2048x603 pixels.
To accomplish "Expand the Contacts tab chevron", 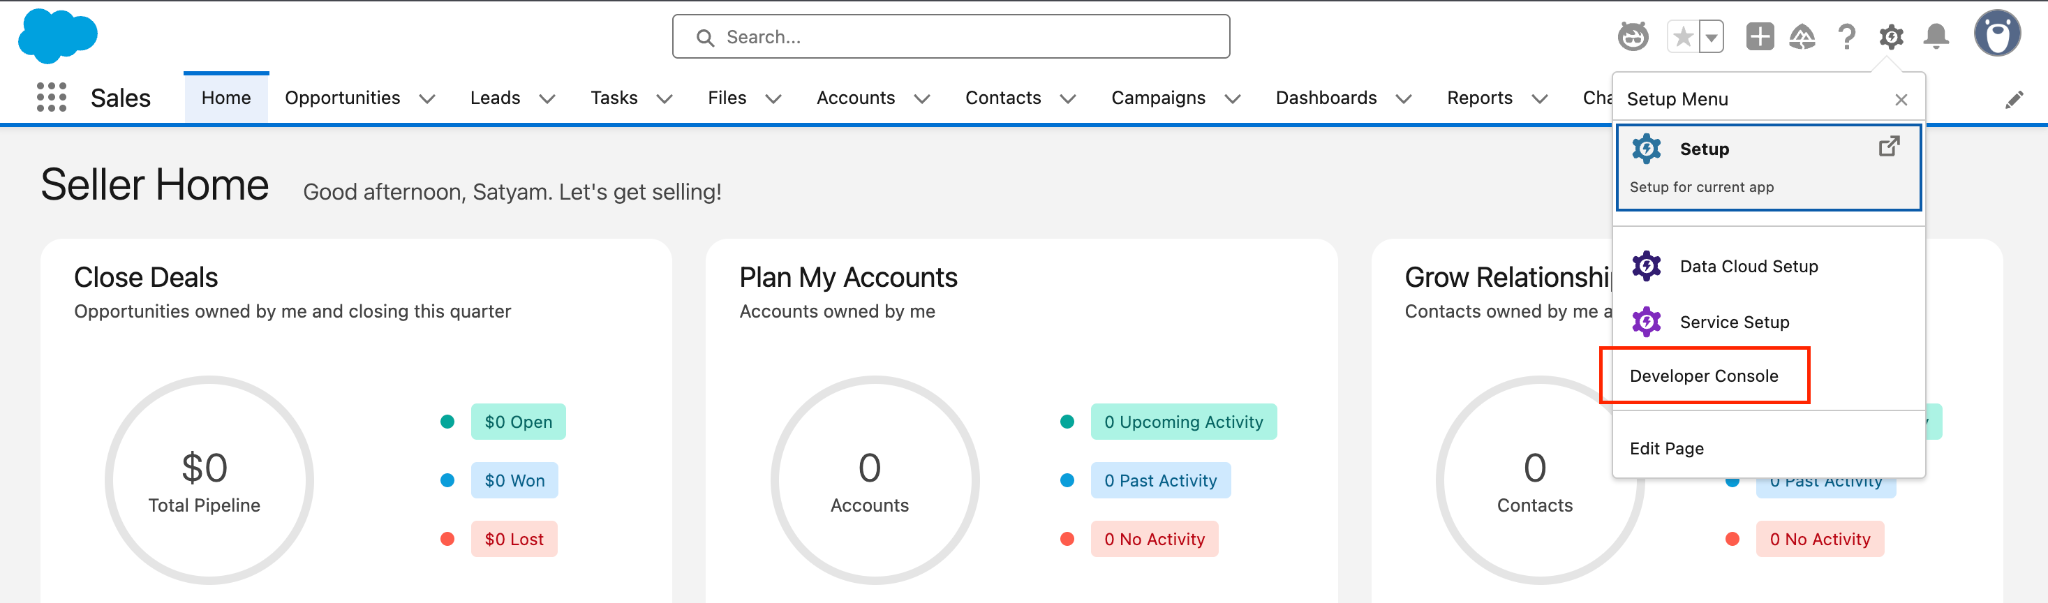I will (1068, 99).
